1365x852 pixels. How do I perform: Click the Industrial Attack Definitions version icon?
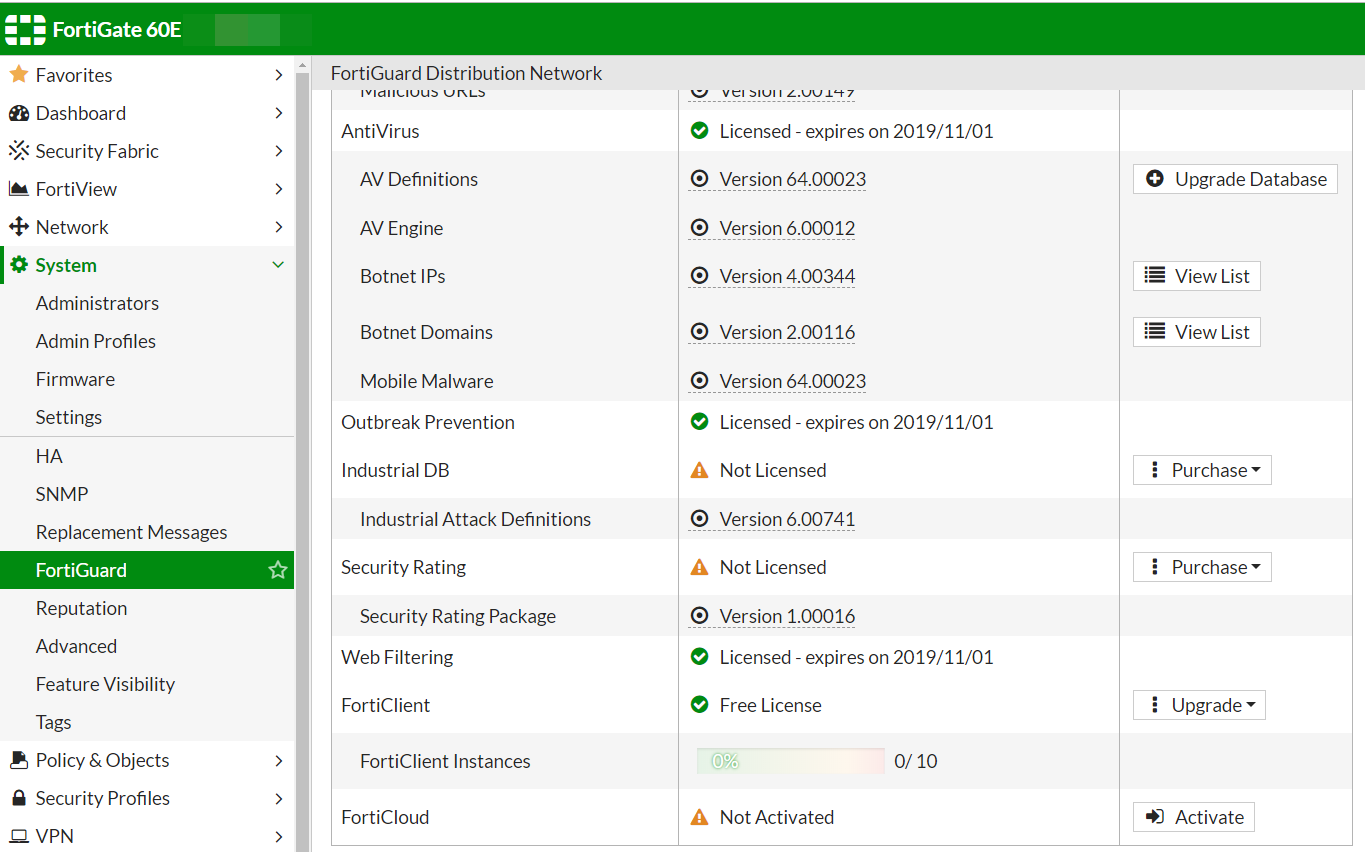[700, 519]
